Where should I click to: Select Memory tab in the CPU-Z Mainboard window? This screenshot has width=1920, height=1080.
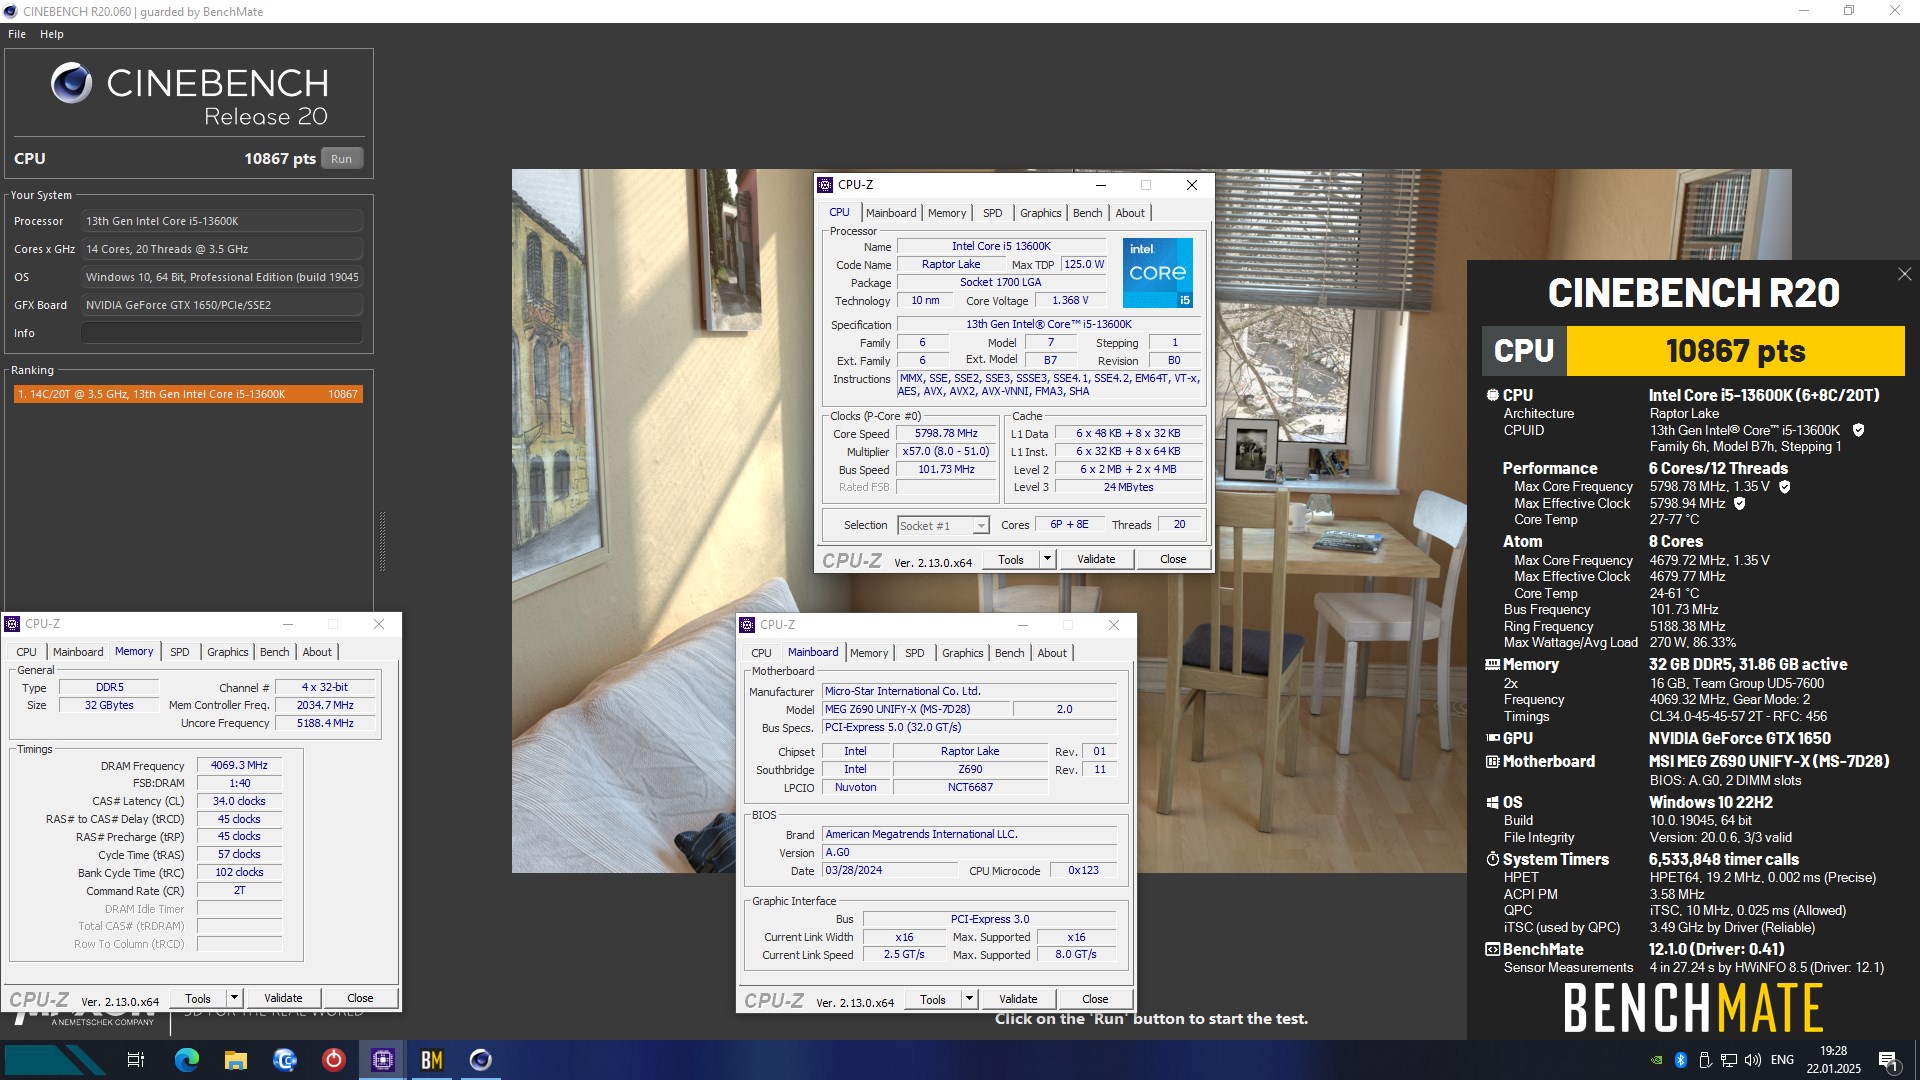[x=869, y=653]
